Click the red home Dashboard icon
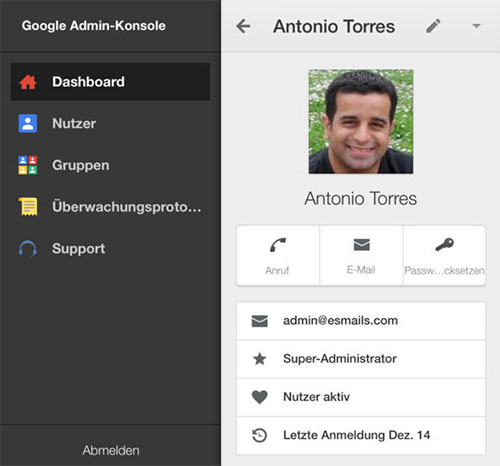Image resolution: width=500 pixels, height=466 pixels. pos(28,82)
